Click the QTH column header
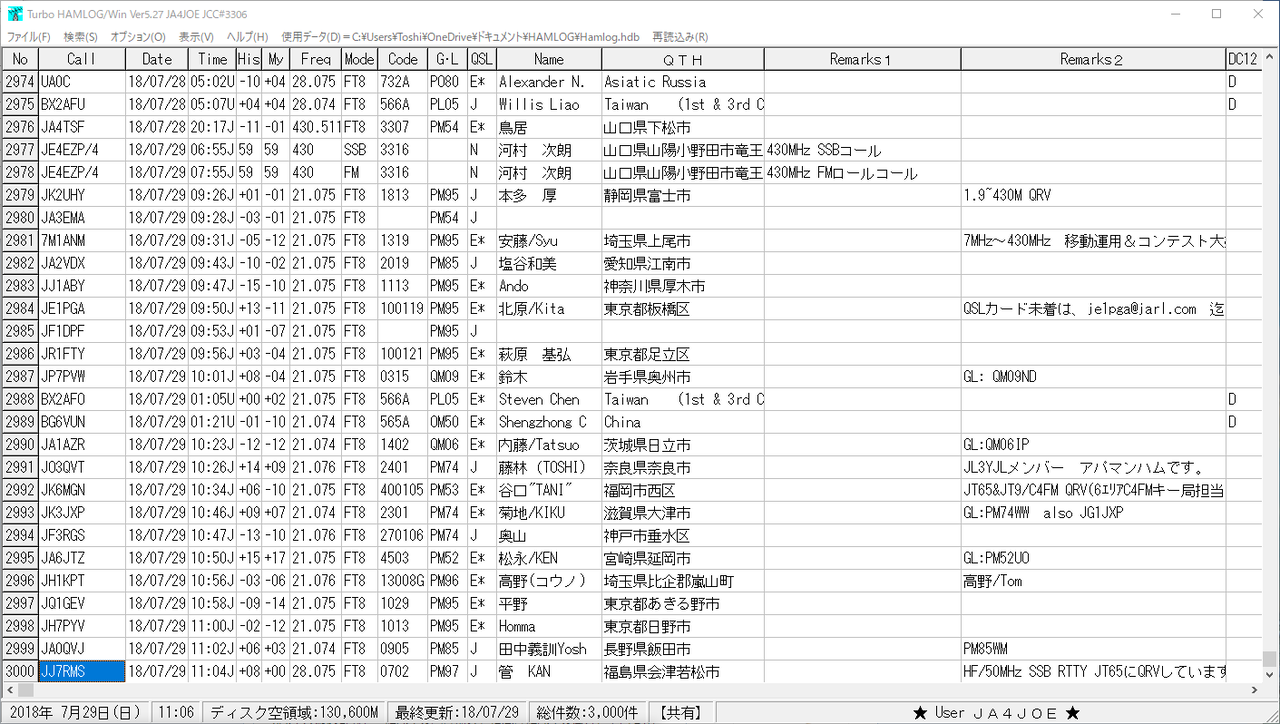Image resolution: width=1280 pixels, height=724 pixels. point(683,59)
